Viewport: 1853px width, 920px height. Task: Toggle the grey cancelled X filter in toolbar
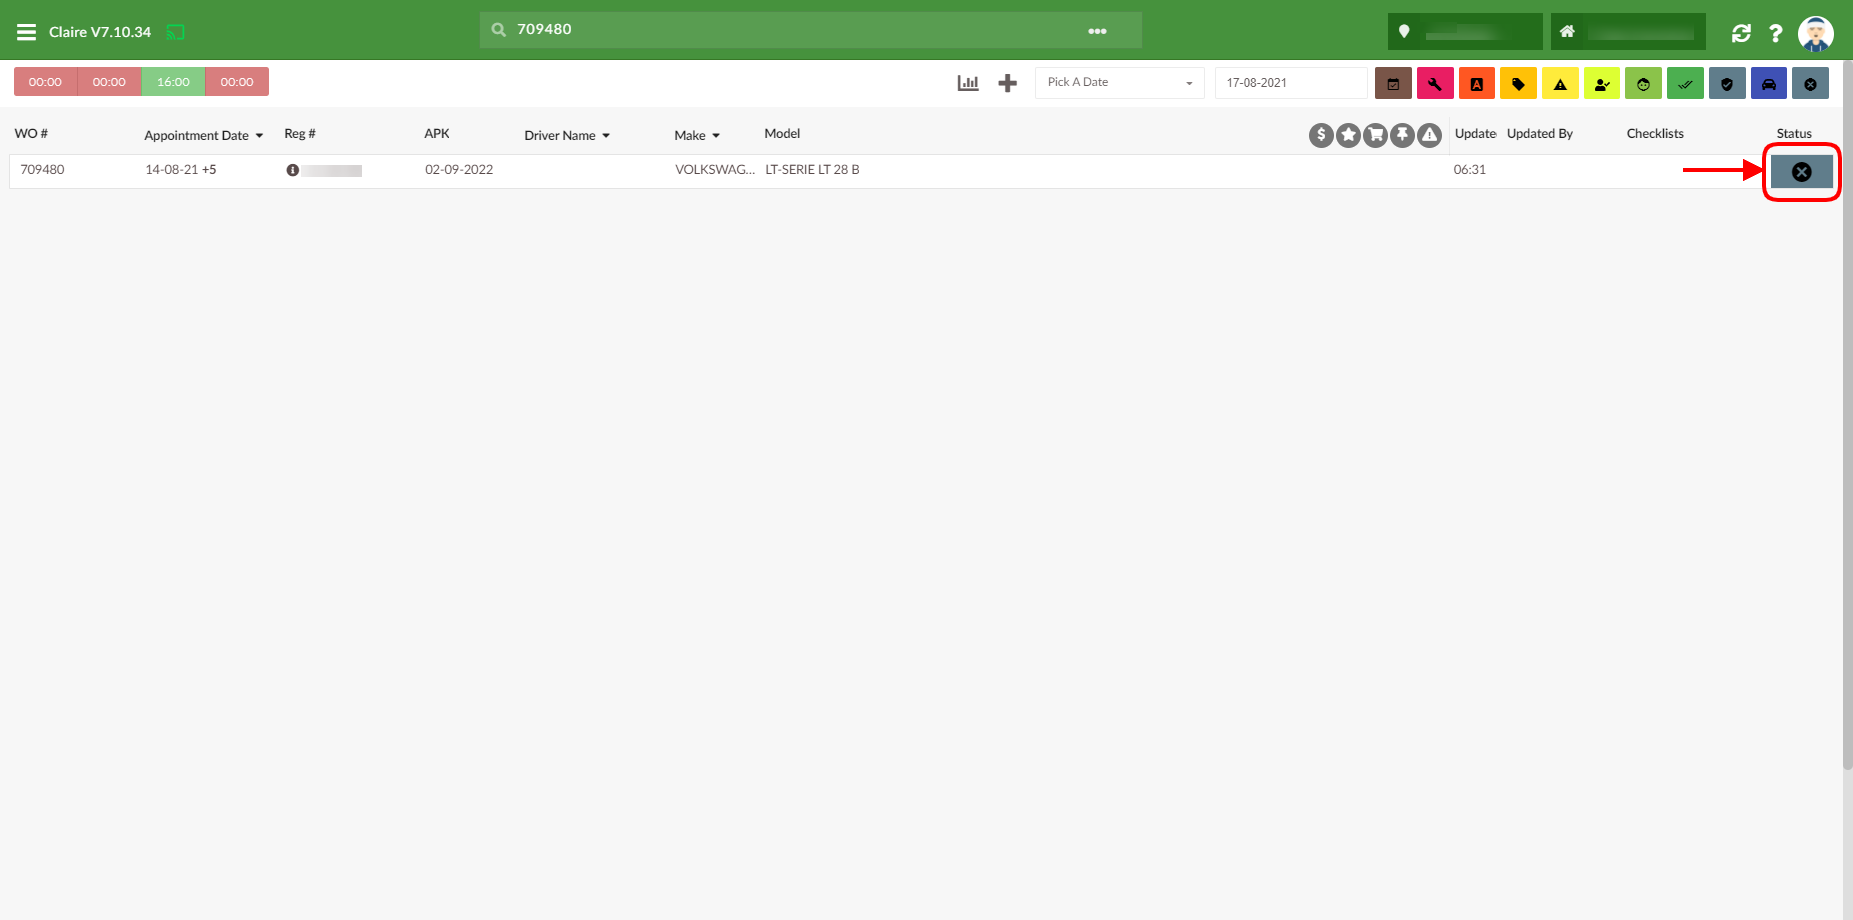1810,83
